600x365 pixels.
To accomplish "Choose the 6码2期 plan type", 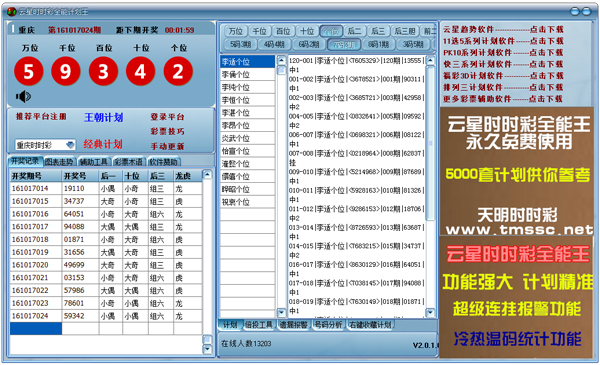I will click(x=309, y=44).
